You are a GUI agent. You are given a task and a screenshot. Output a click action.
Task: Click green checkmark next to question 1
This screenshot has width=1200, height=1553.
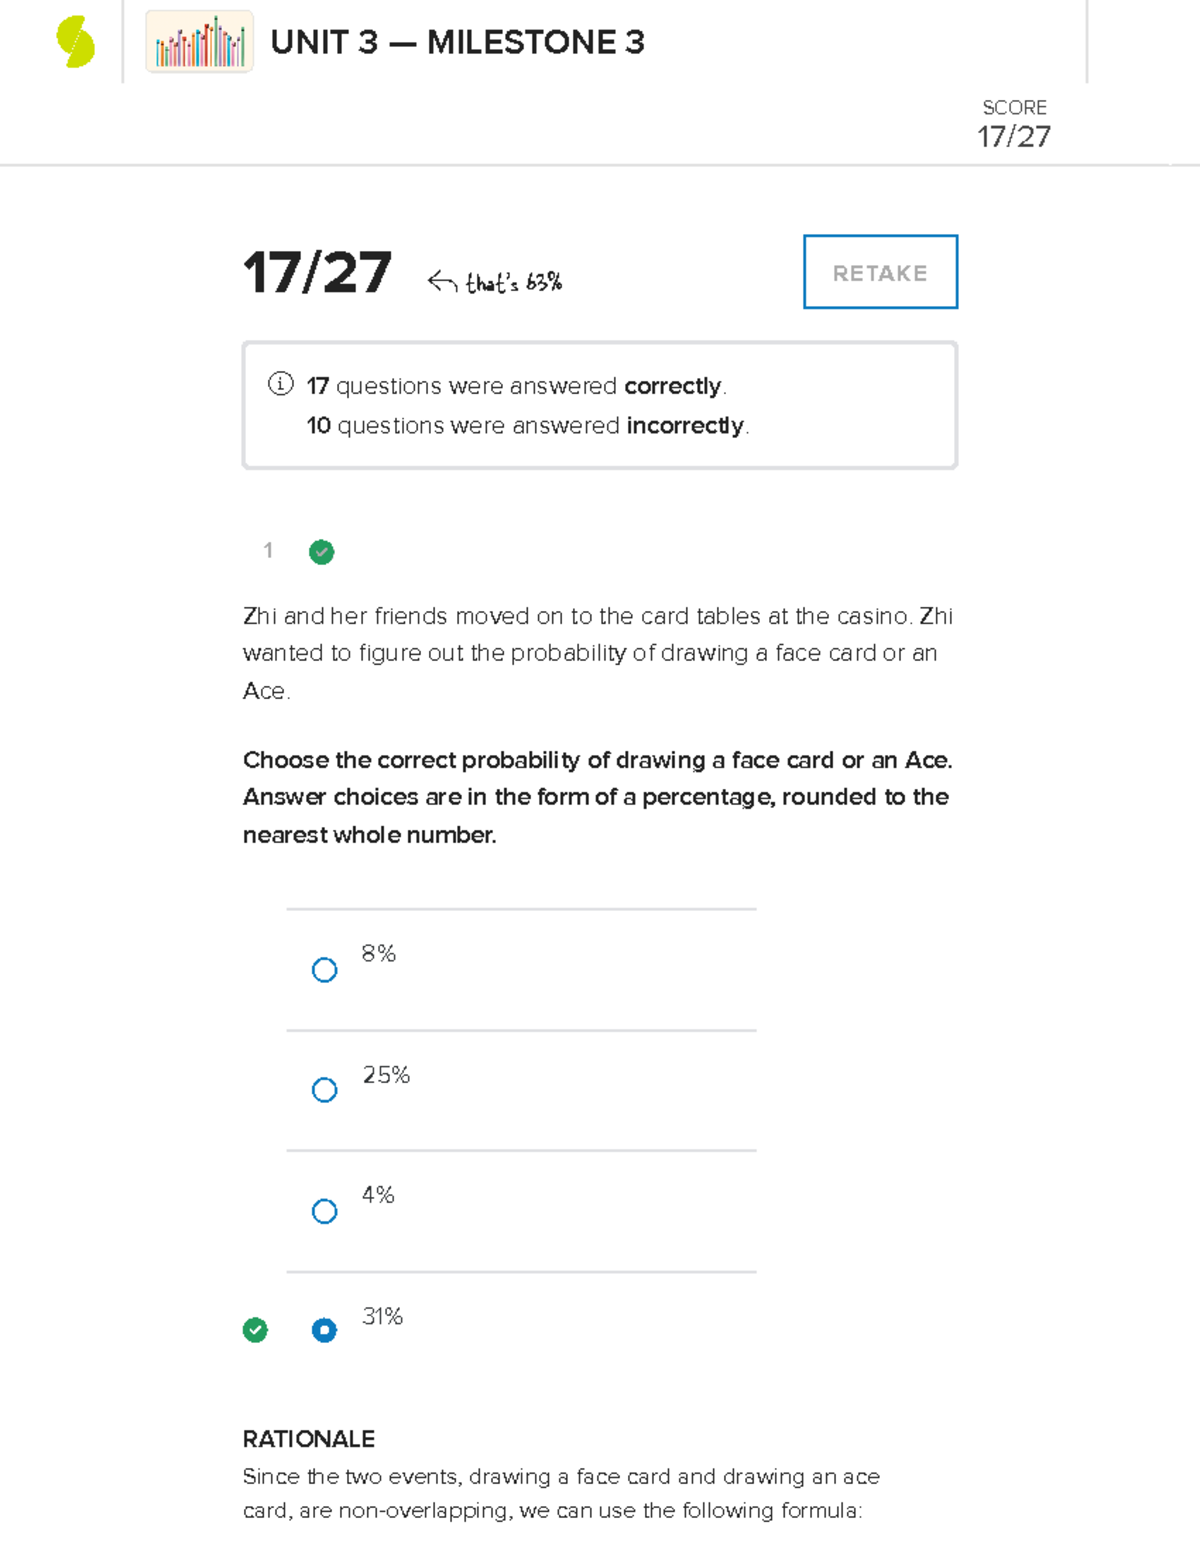321,552
